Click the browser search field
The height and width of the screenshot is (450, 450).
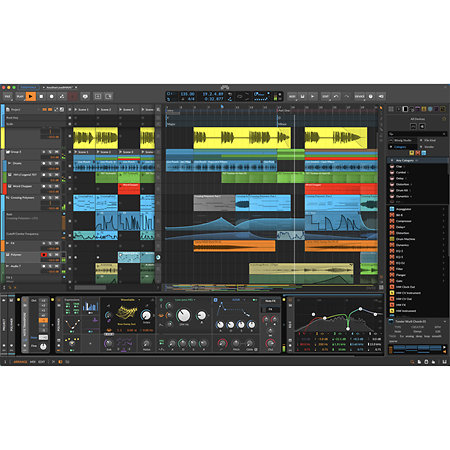[x=417, y=134]
